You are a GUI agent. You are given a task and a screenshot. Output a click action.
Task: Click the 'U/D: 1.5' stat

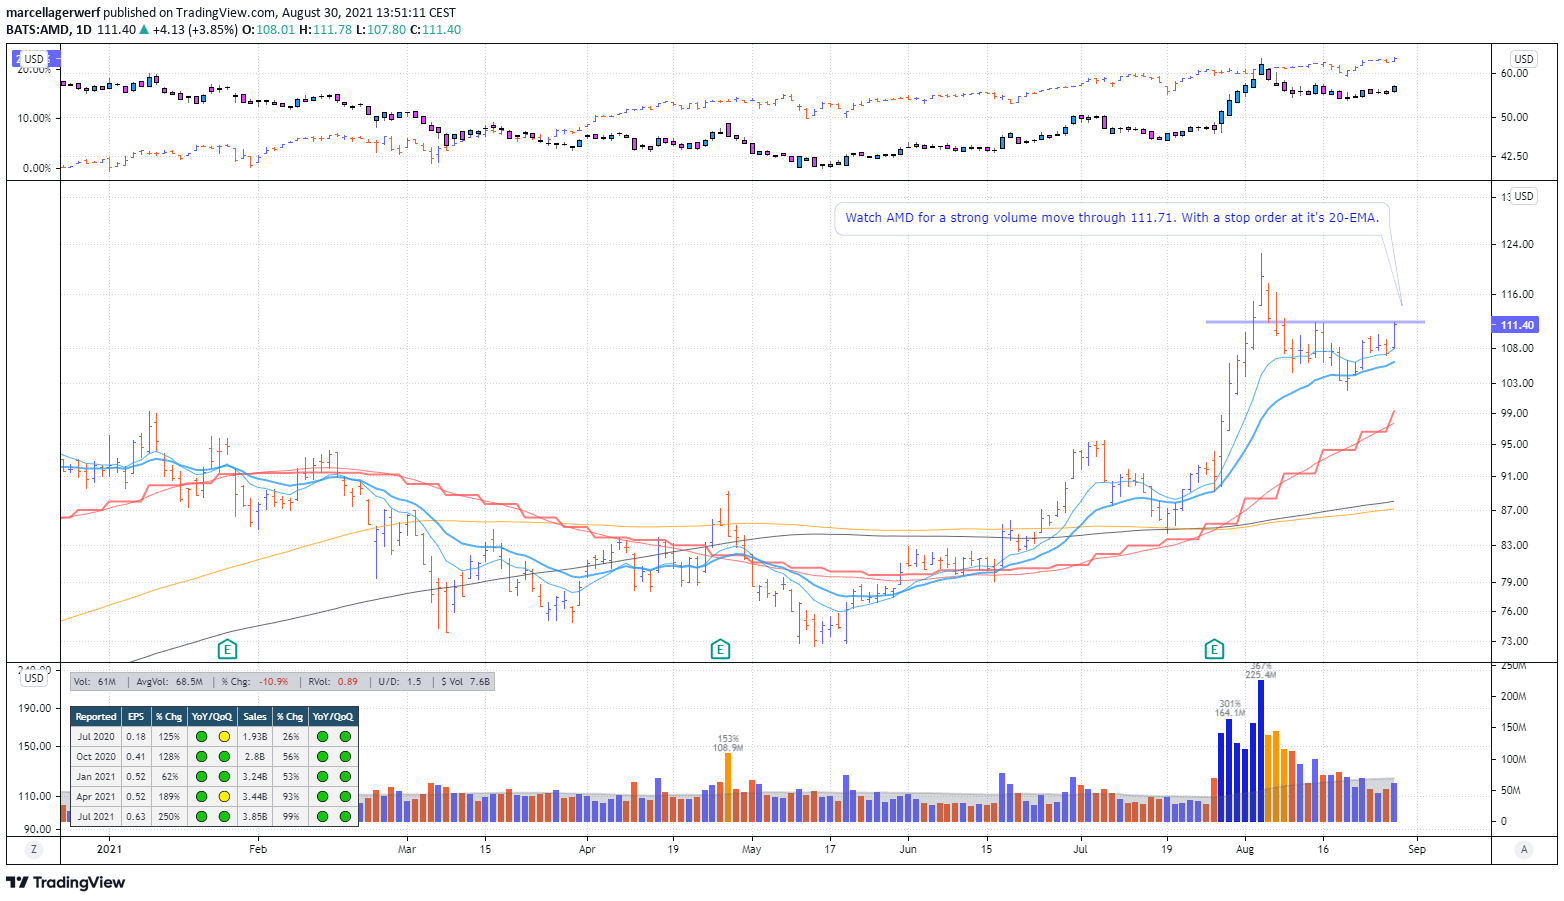point(400,682)
